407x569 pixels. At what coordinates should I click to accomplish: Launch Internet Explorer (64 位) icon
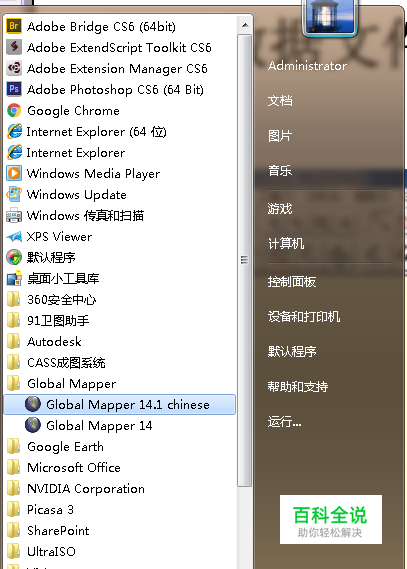pyautogui.click(x=14, y=131)
